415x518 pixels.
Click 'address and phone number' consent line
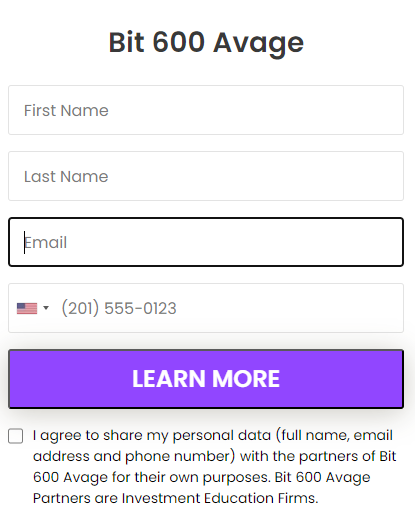(134, 456)
